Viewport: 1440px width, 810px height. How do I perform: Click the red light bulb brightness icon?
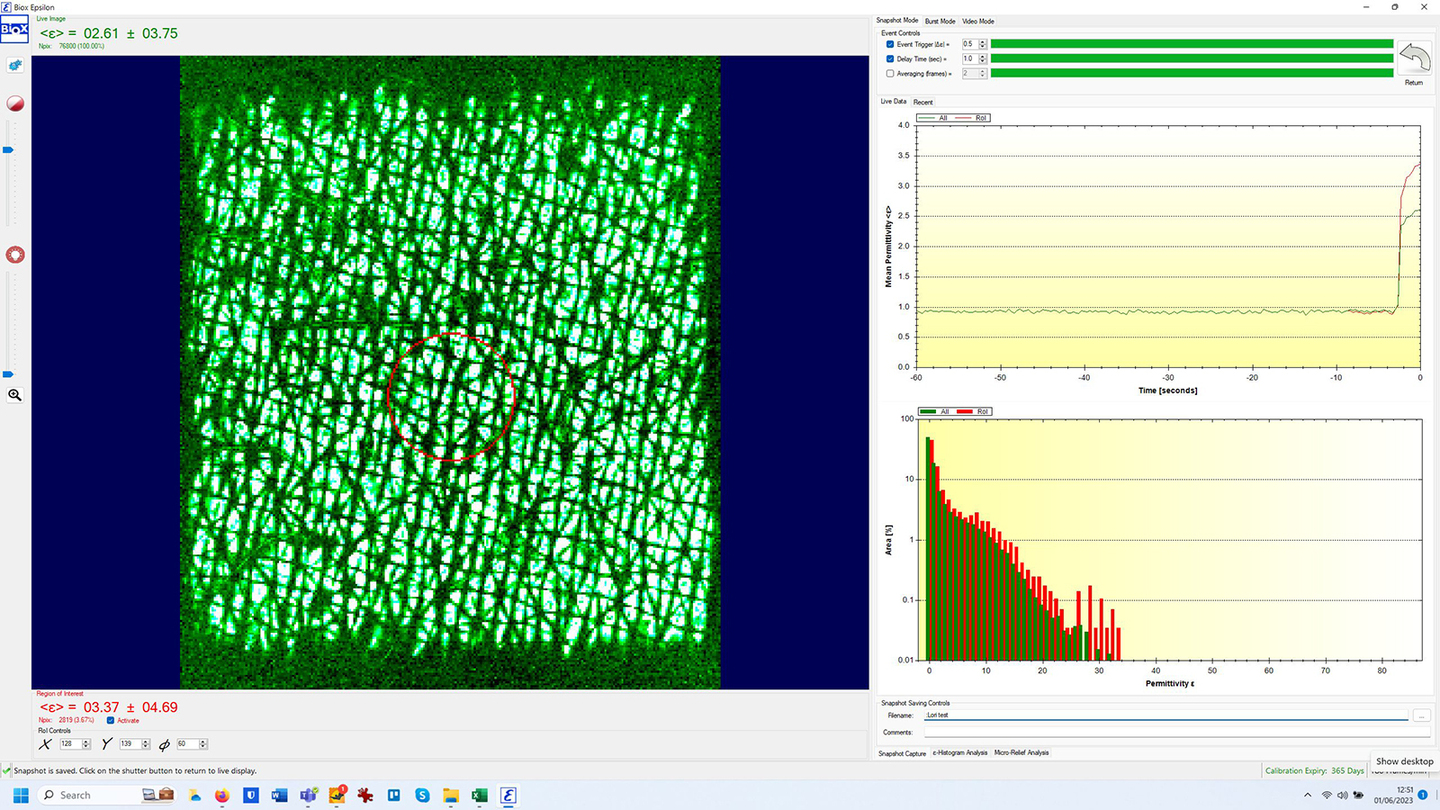(15, 255)
